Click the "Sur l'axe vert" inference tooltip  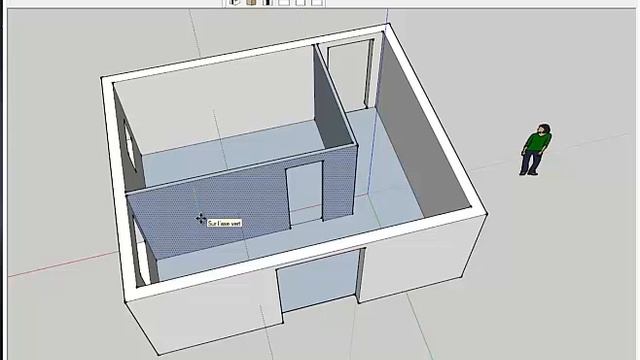[224, 223]
